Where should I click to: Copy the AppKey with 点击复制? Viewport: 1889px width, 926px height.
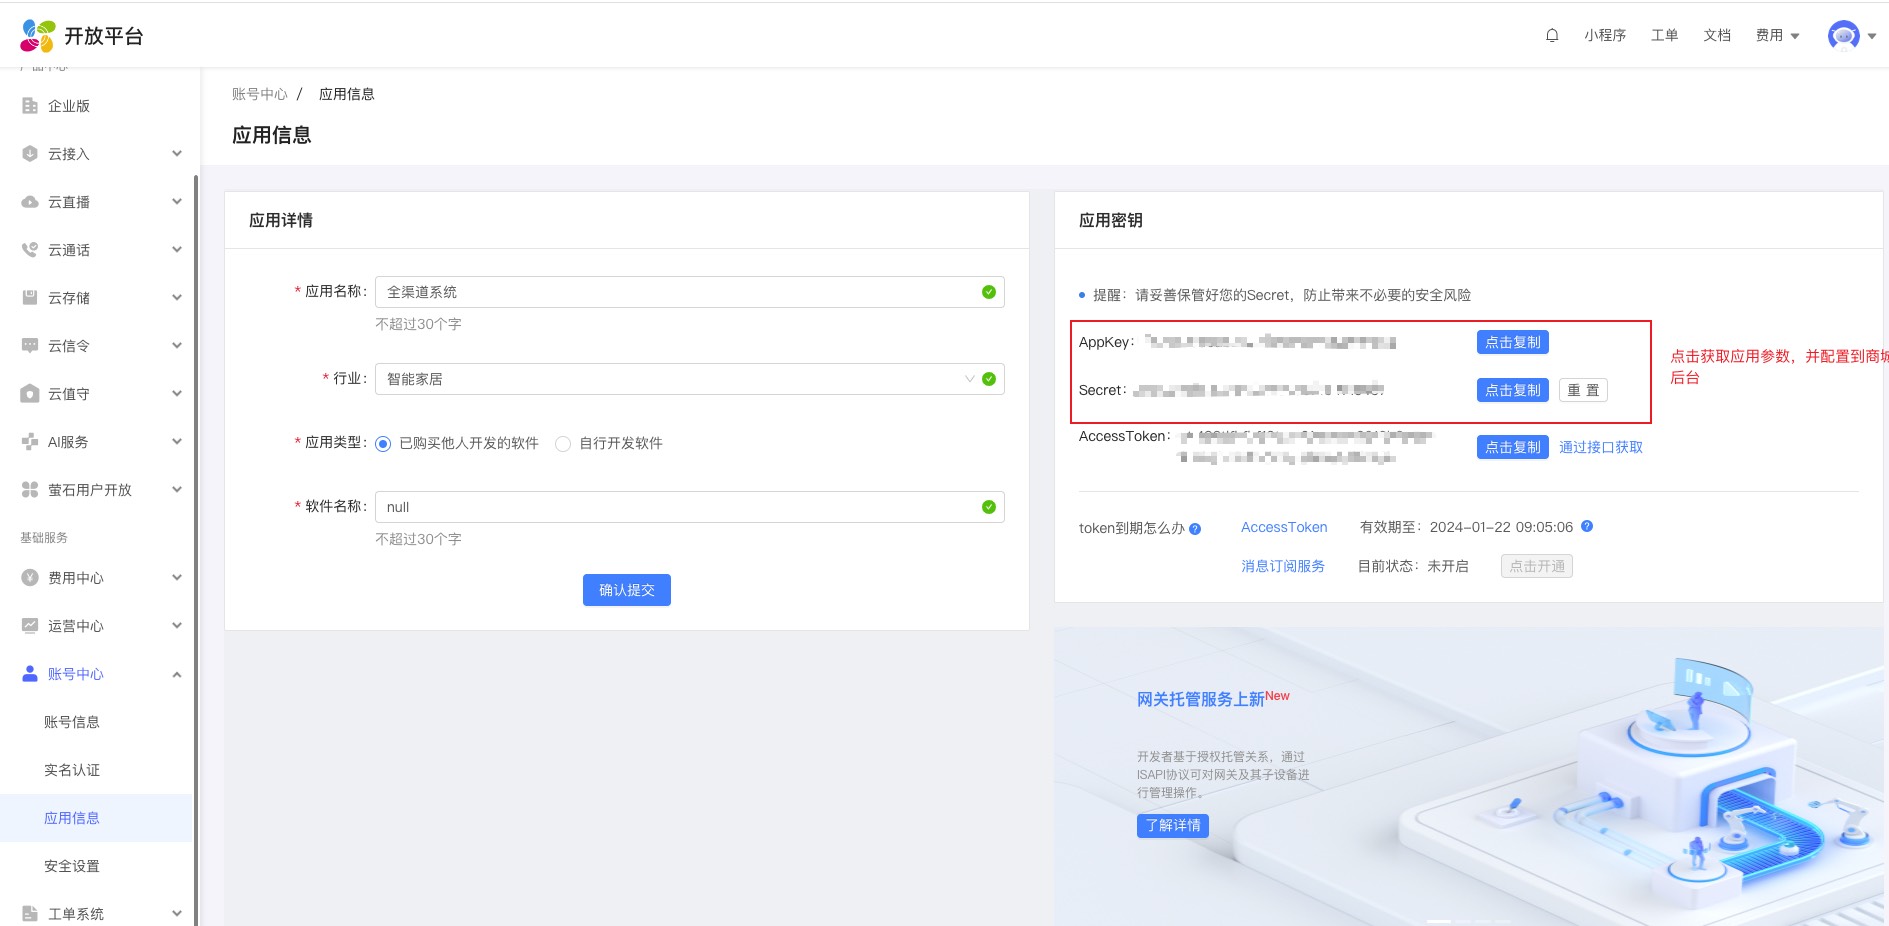[1512, 342]
